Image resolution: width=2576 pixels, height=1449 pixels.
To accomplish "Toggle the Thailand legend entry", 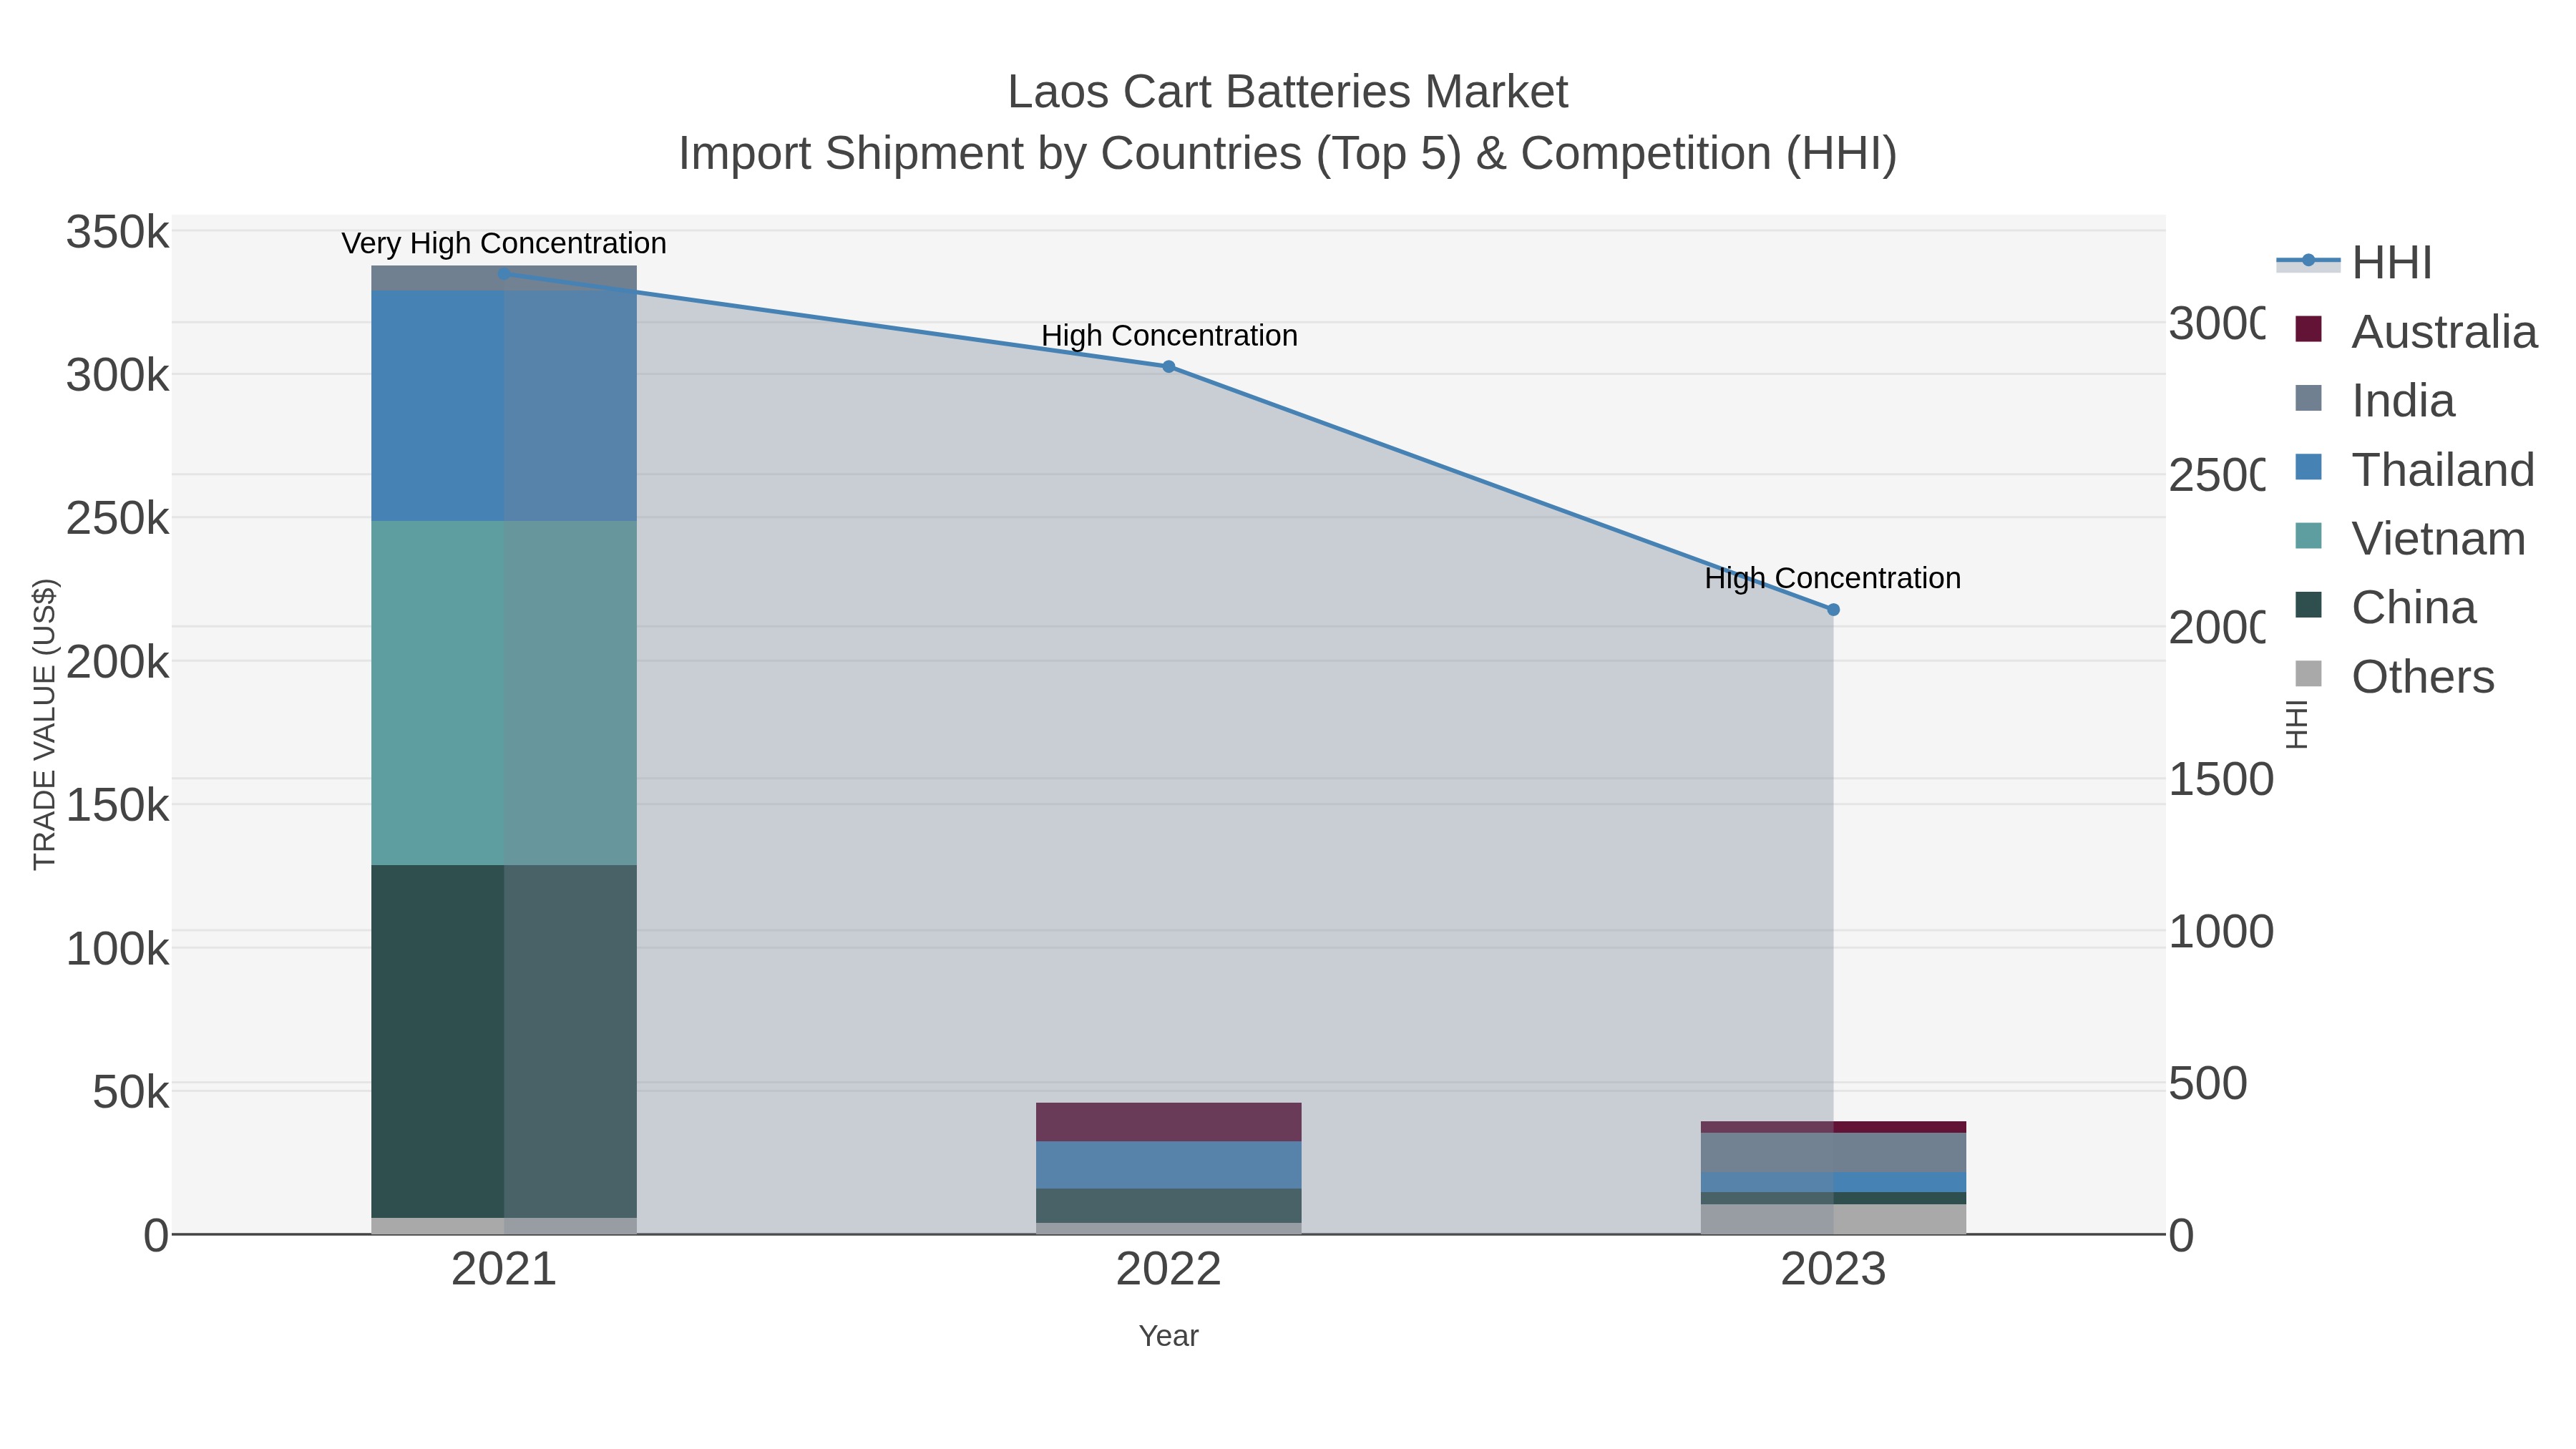I will point(2415,470).
